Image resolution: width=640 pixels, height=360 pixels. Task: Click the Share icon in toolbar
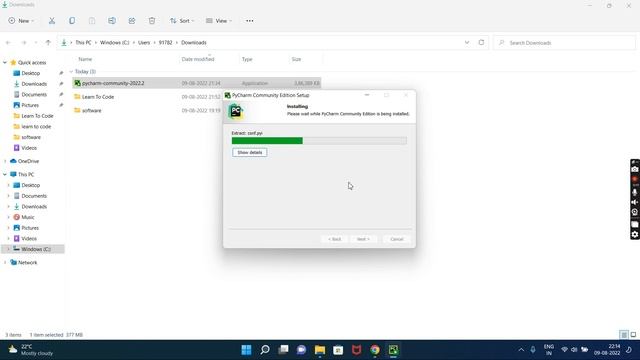tap(132, 21)
